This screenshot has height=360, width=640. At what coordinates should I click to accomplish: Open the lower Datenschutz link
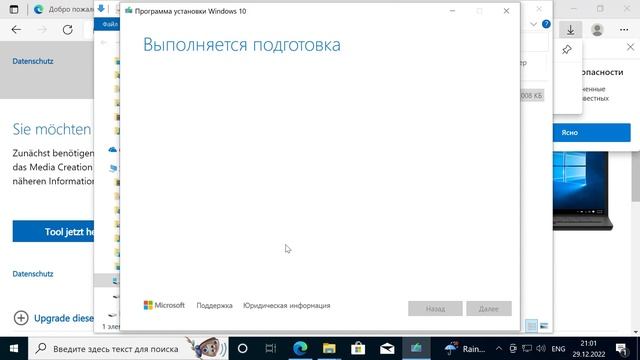point(33,274)
